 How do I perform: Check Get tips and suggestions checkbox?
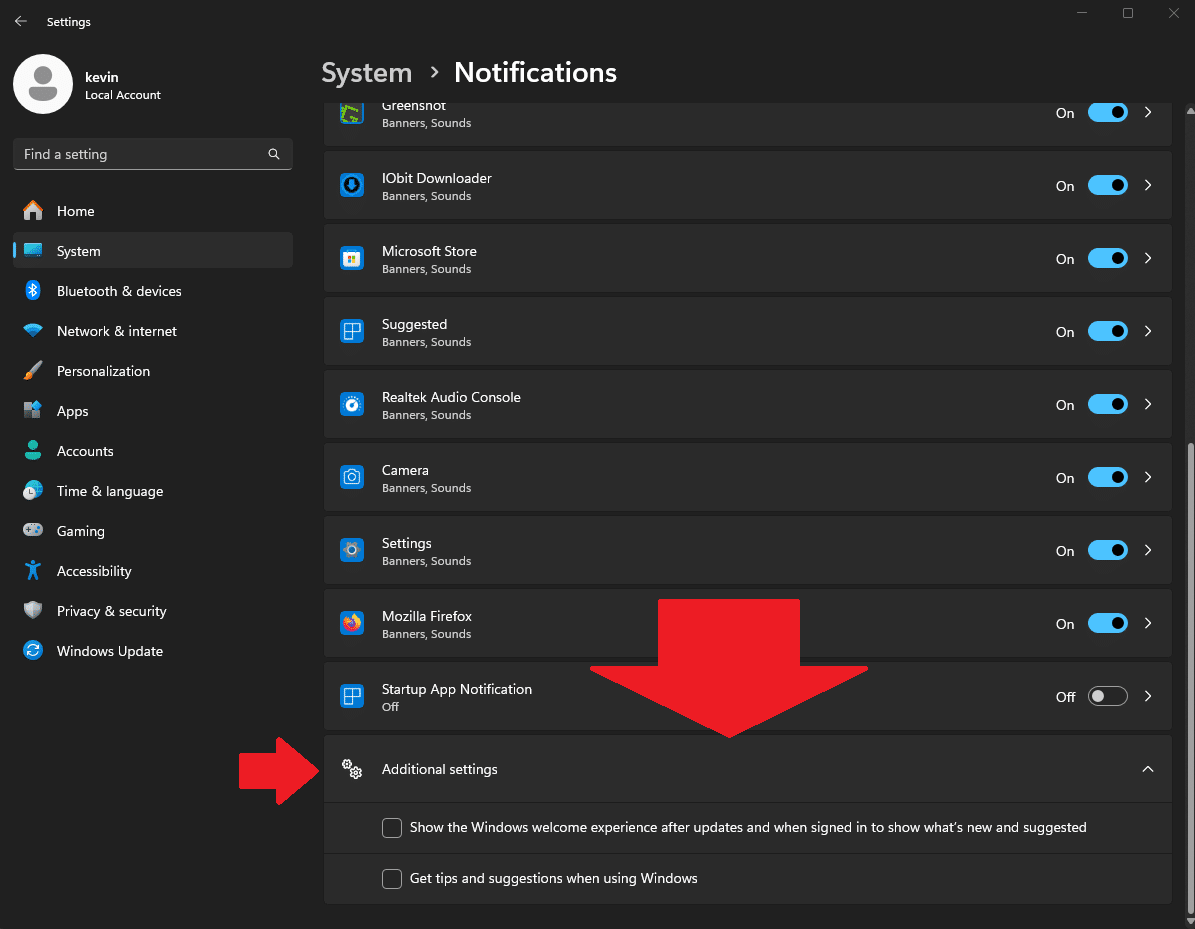pos(392,879)
